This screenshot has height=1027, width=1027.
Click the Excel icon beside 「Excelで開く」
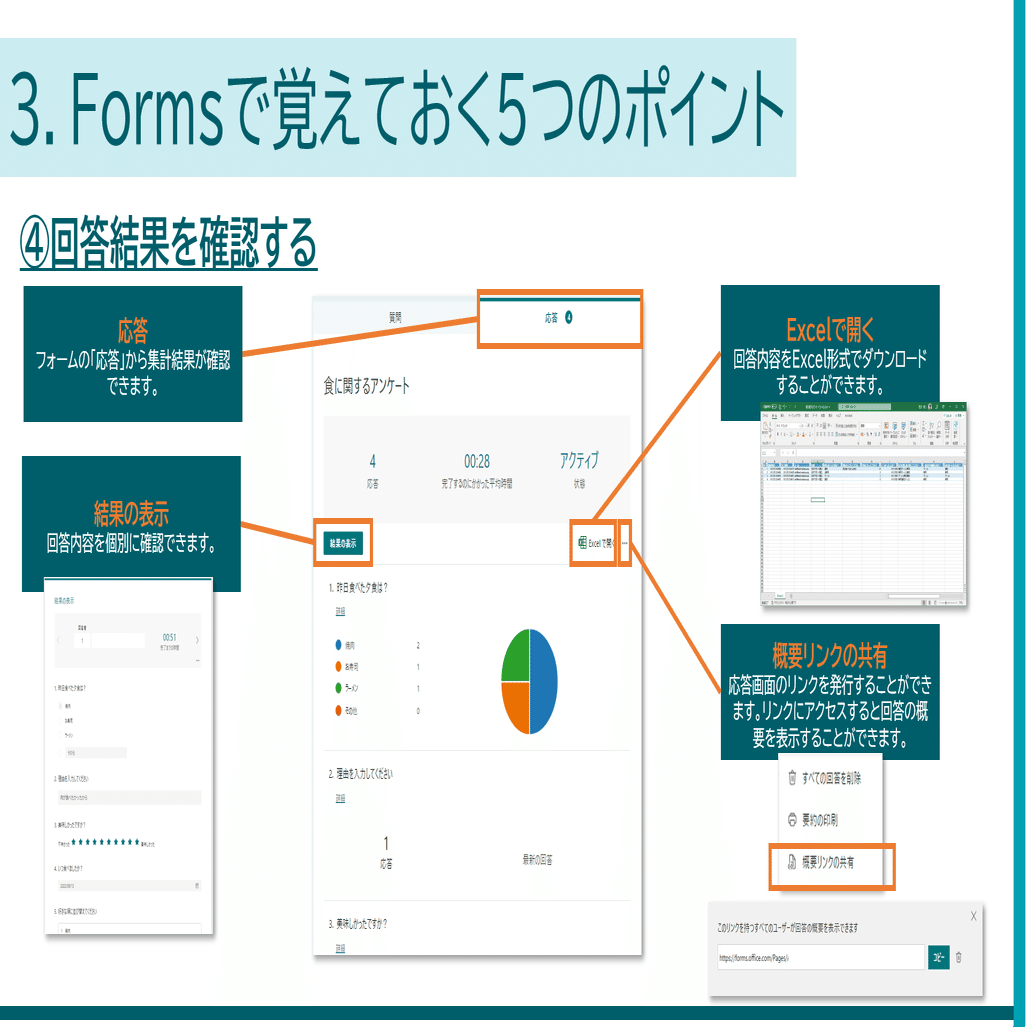(x=582, y=541)
